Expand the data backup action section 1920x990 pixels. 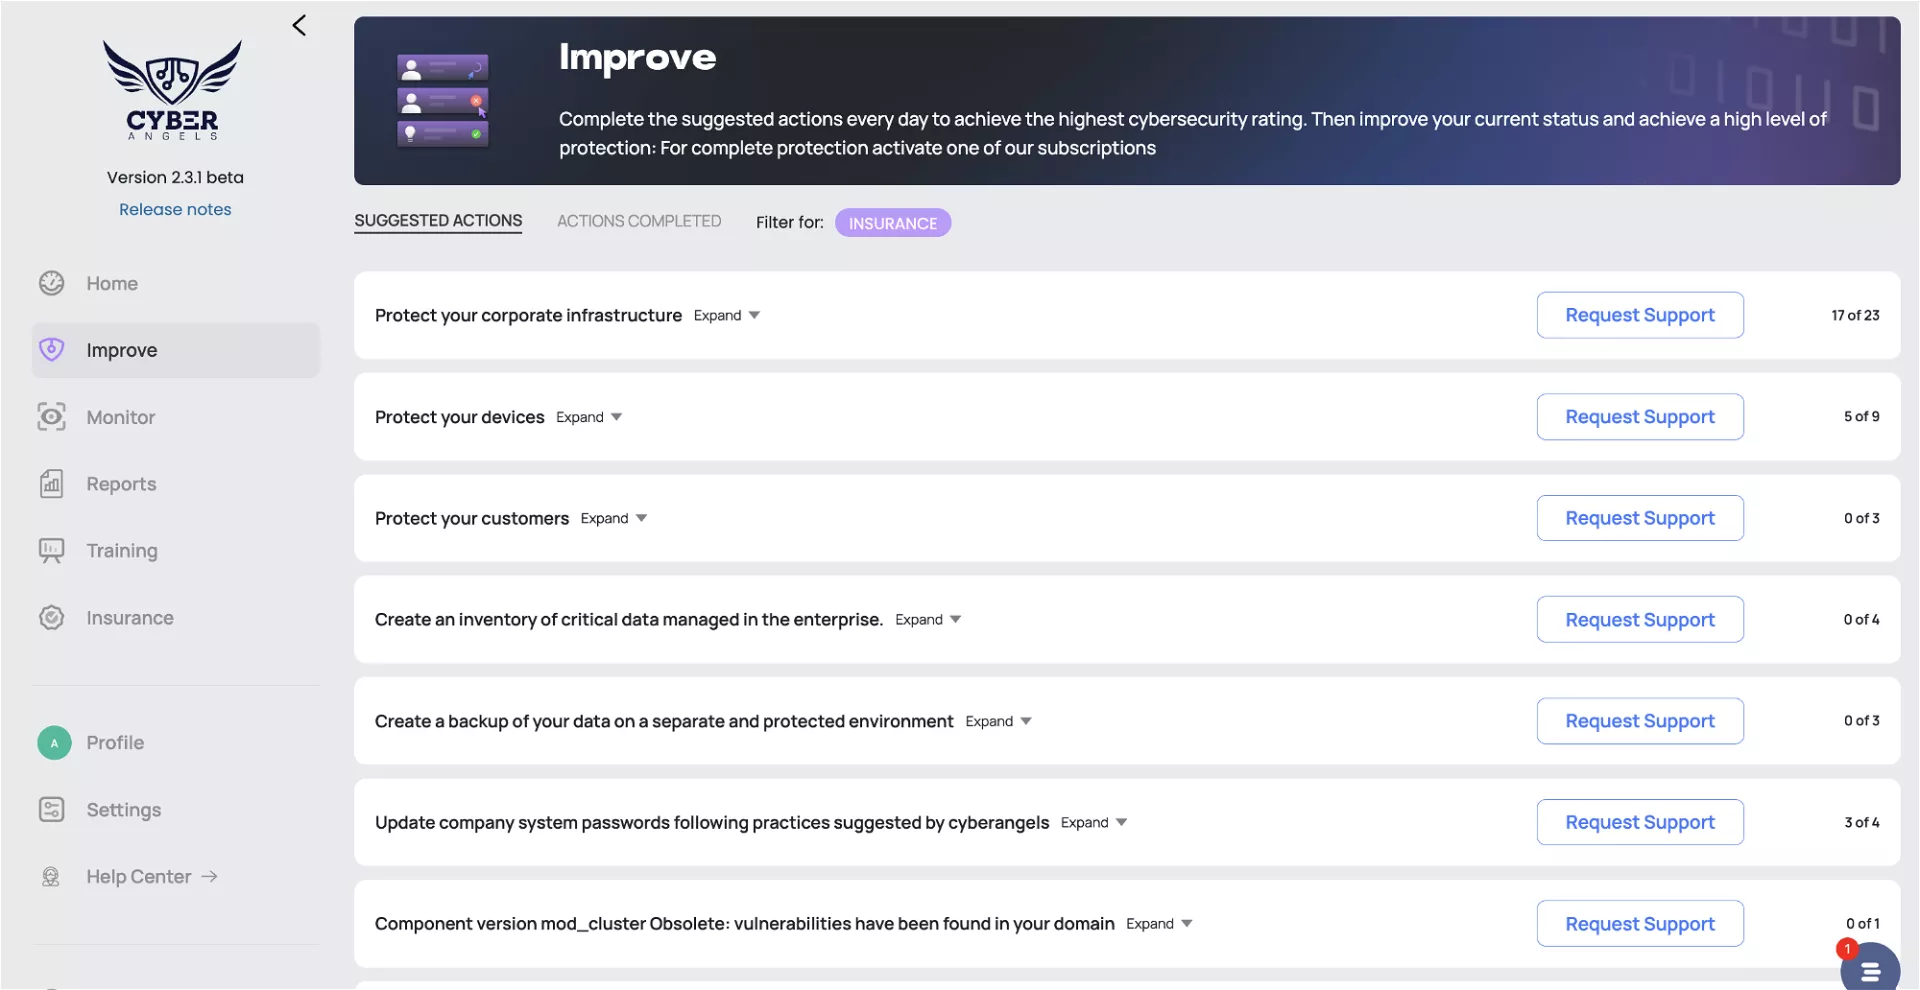tap(998, 722)
